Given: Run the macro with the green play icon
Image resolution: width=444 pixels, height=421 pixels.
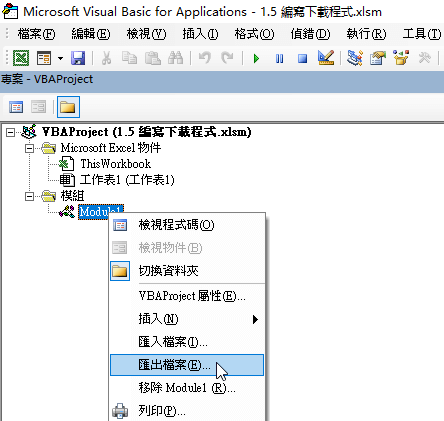Looking at the screenshot, I should (256, 59).
